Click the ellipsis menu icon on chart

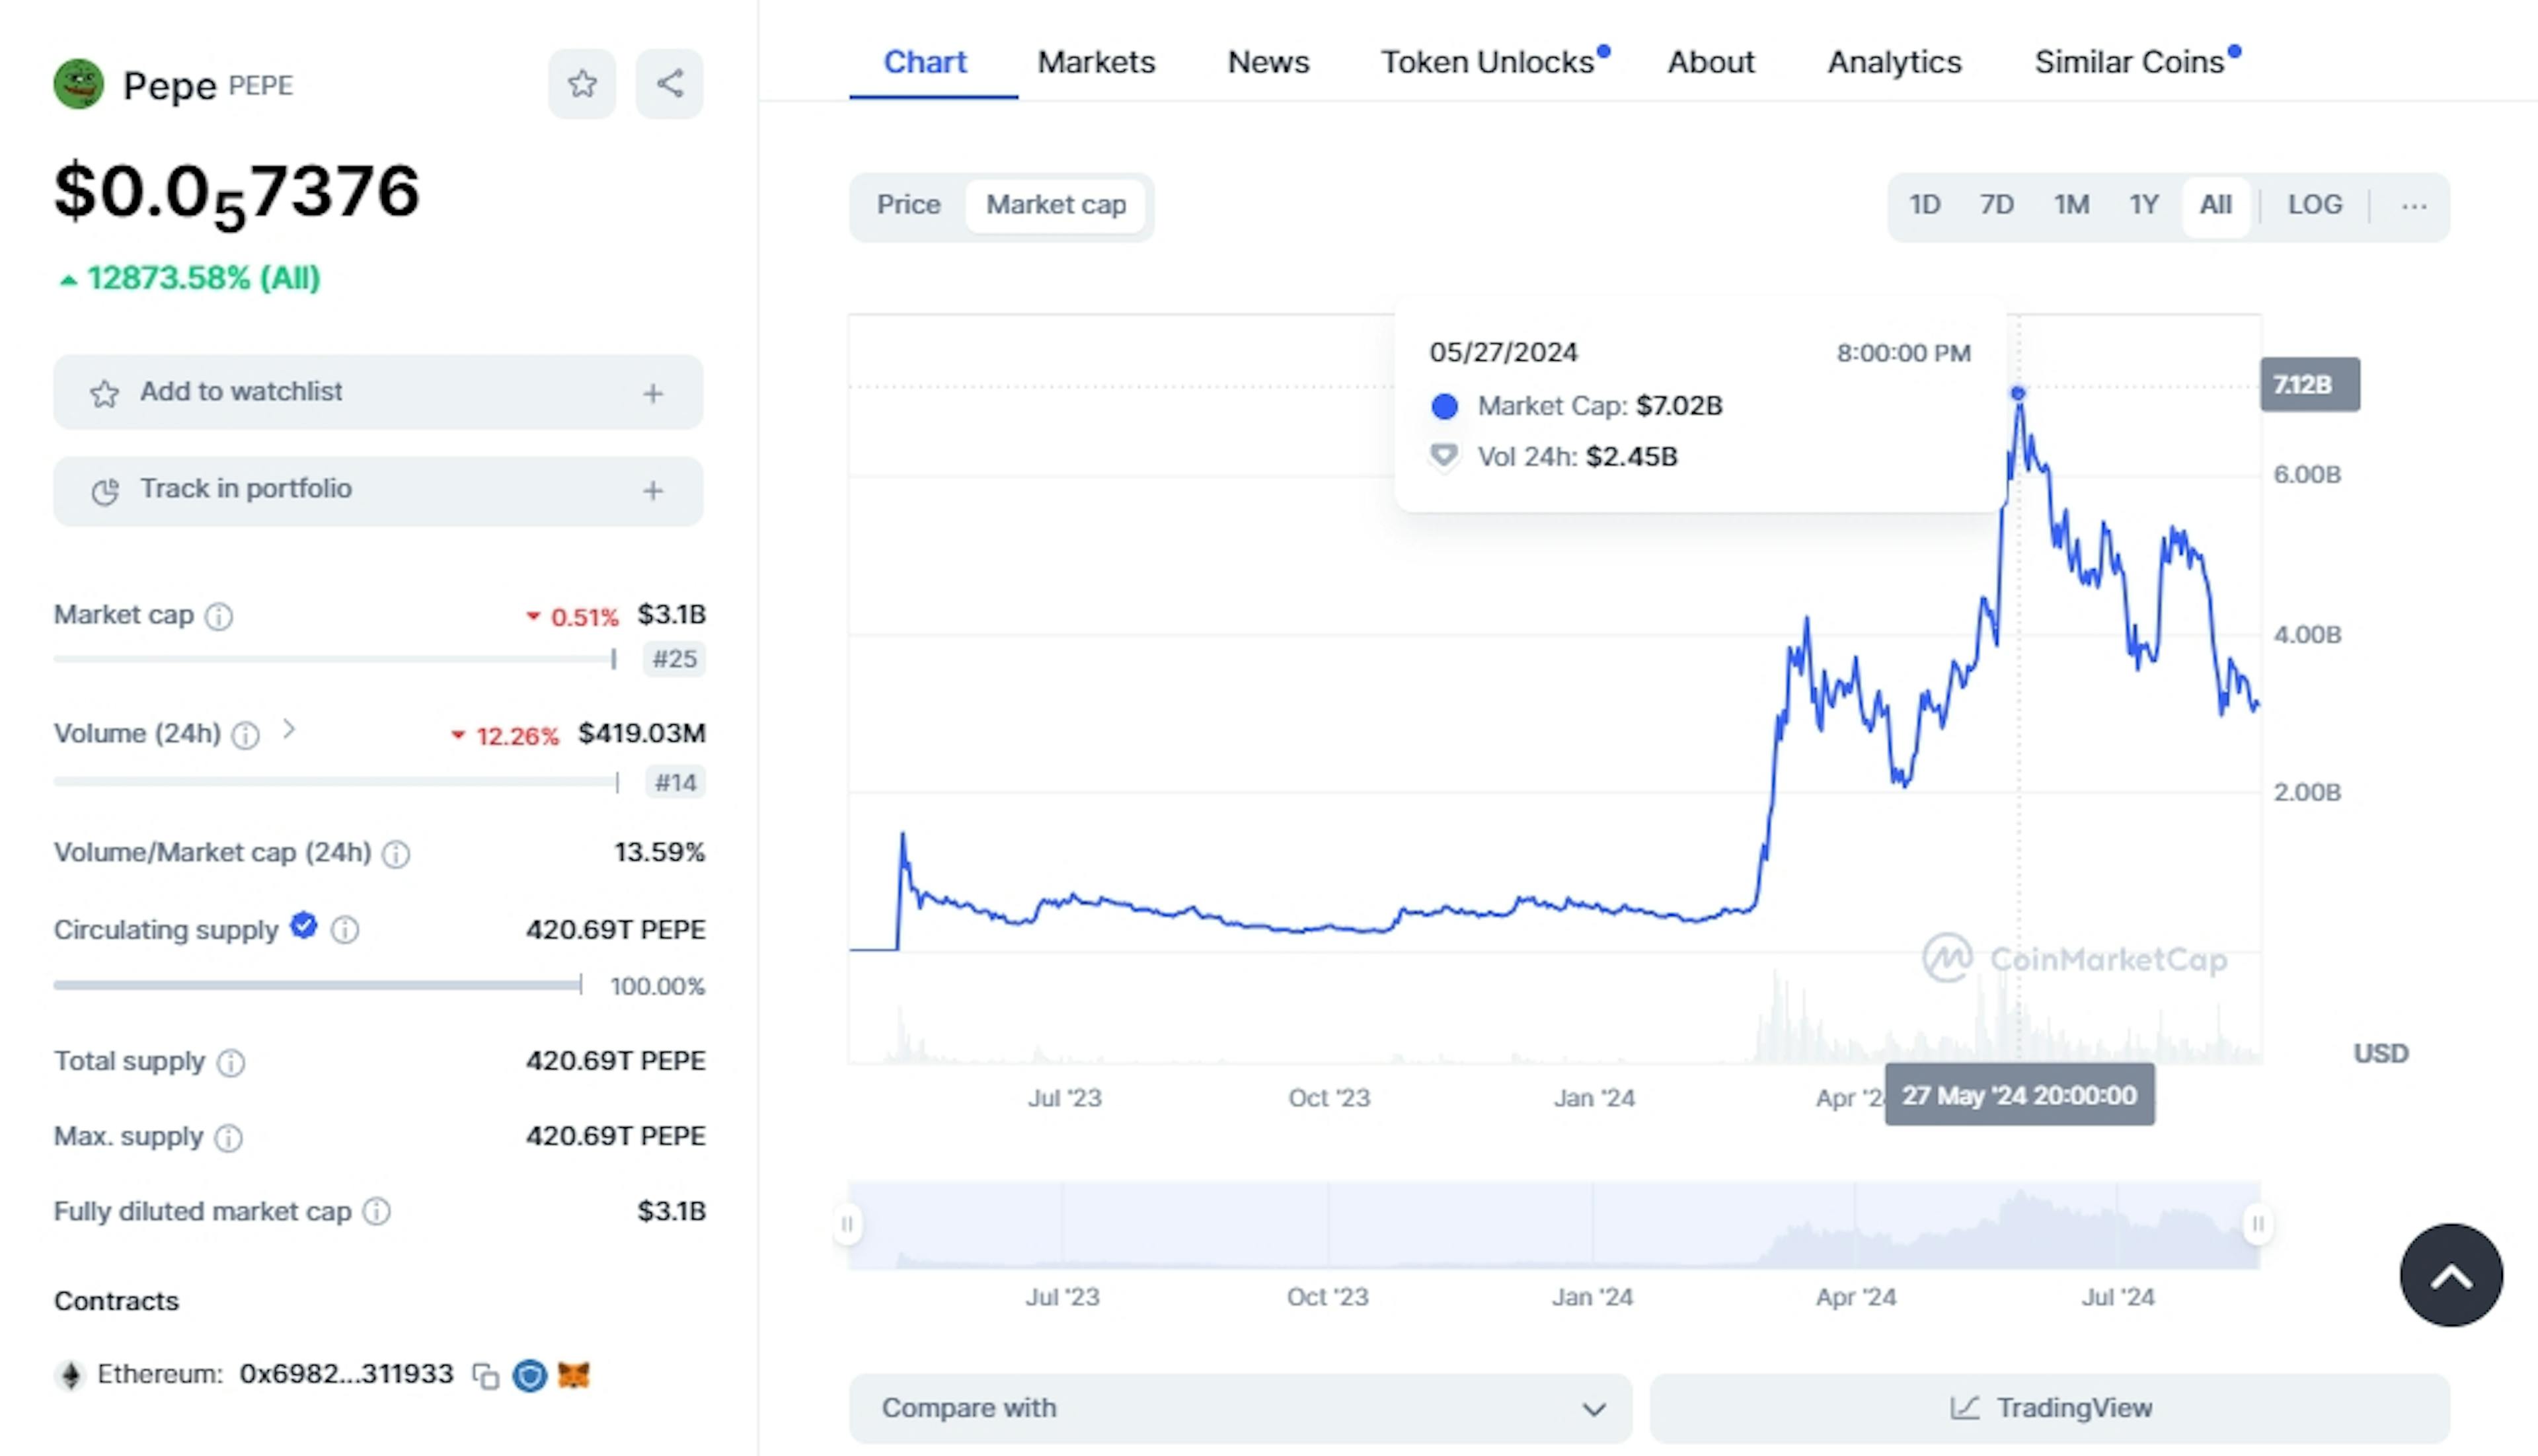click(2416, 204)
